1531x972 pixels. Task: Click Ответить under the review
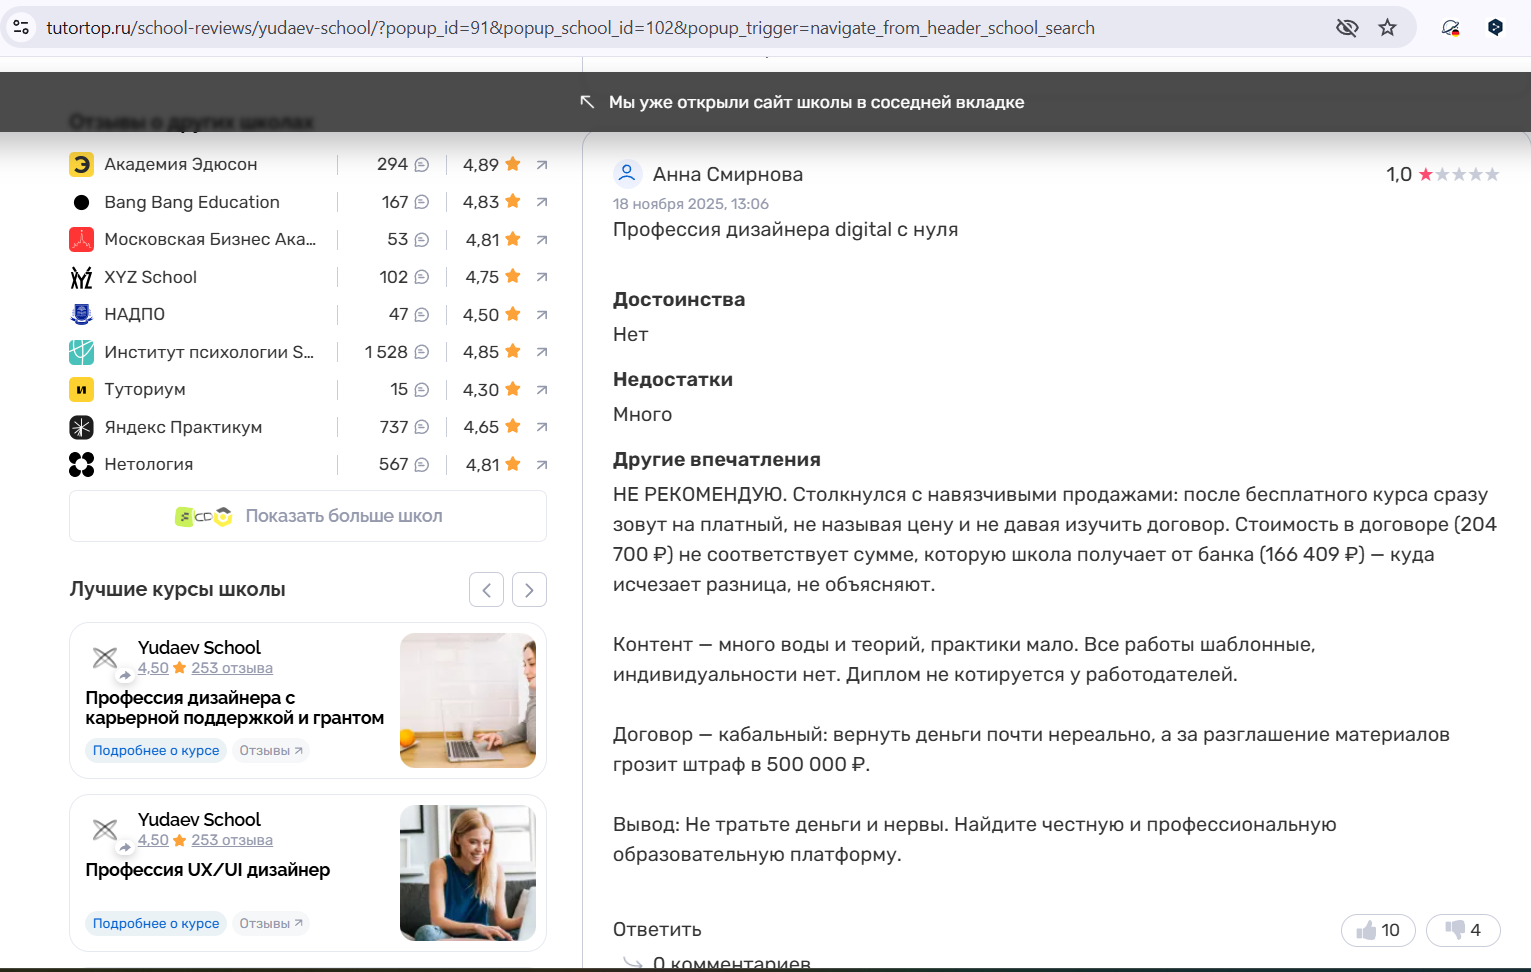657,930
